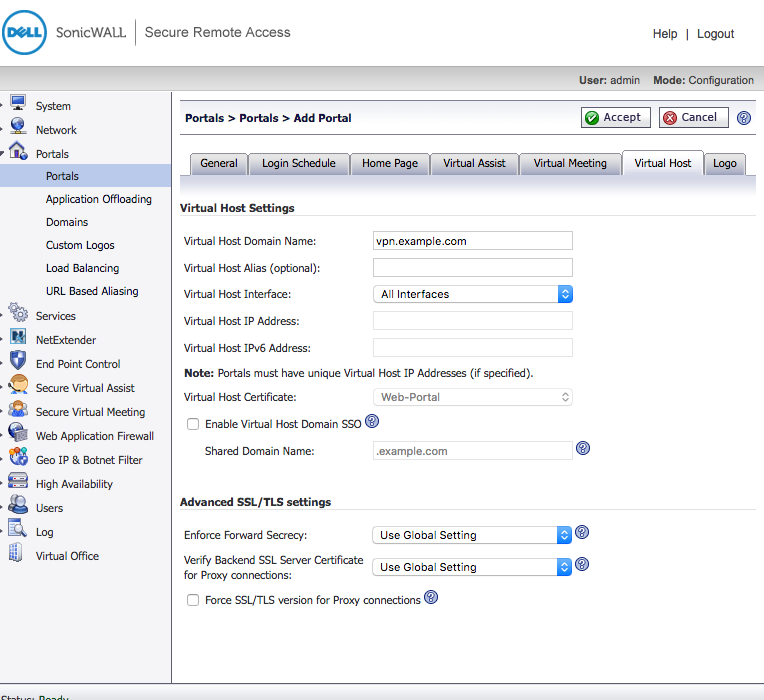Open Domains in sidebar
The width and height of the screenshot is (764, 700).
67,222
